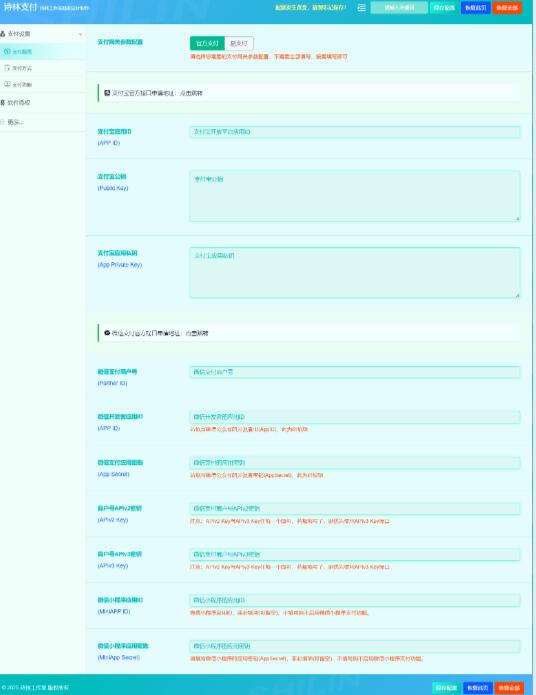Click the software authorization sidebar icon
Screen dimensions: 536x695
[x=3, y=102]
